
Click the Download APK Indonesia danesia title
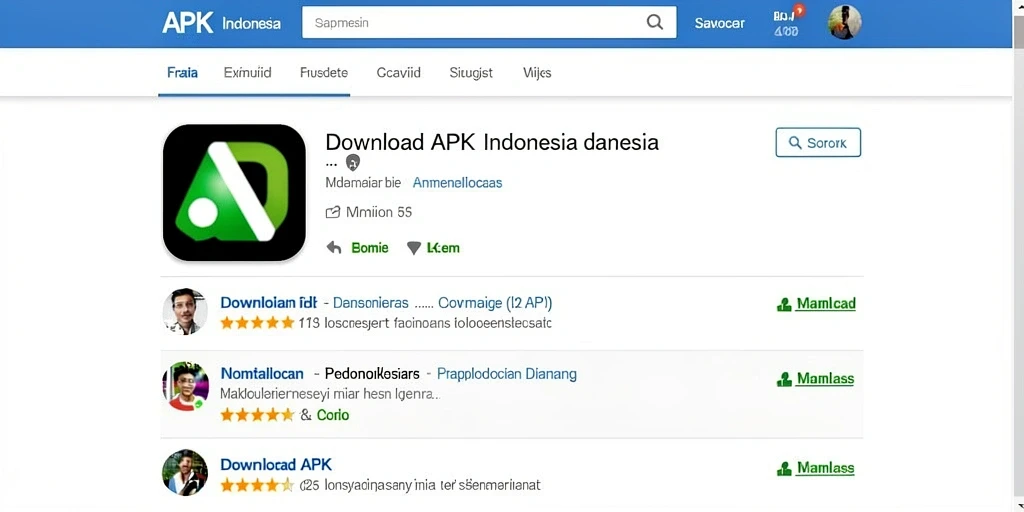[492, 142]
